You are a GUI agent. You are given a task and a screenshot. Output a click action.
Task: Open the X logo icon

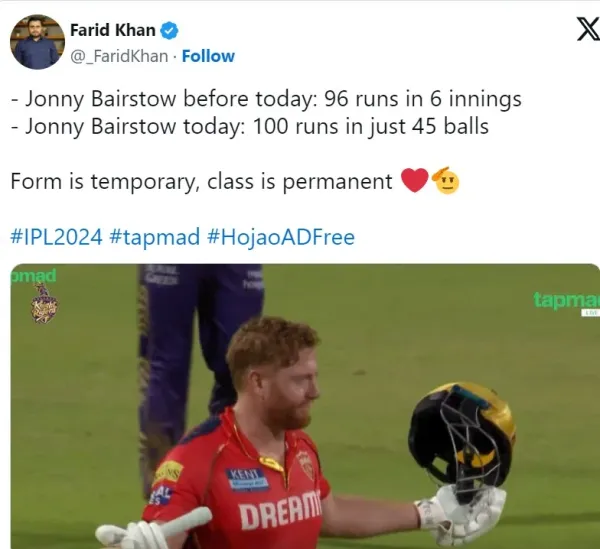pyautogui.click(x=588, y=29)
